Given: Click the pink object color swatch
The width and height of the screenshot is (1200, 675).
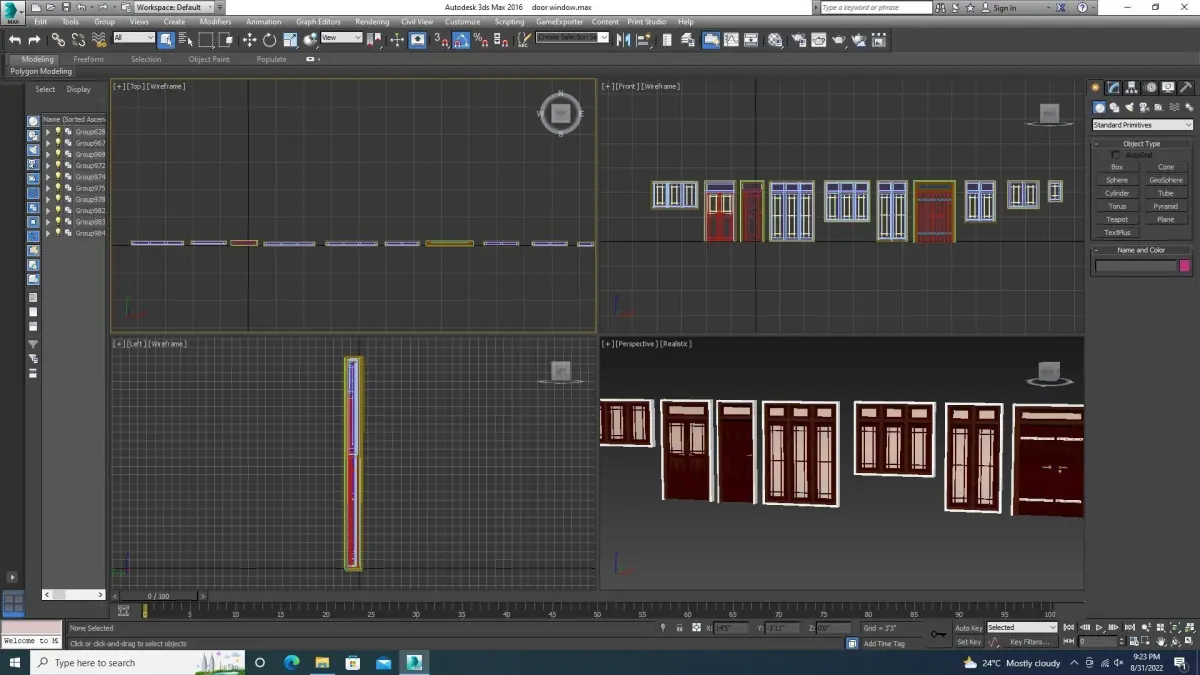Looking at the screenshot, I should click(x=1185, y=266).
